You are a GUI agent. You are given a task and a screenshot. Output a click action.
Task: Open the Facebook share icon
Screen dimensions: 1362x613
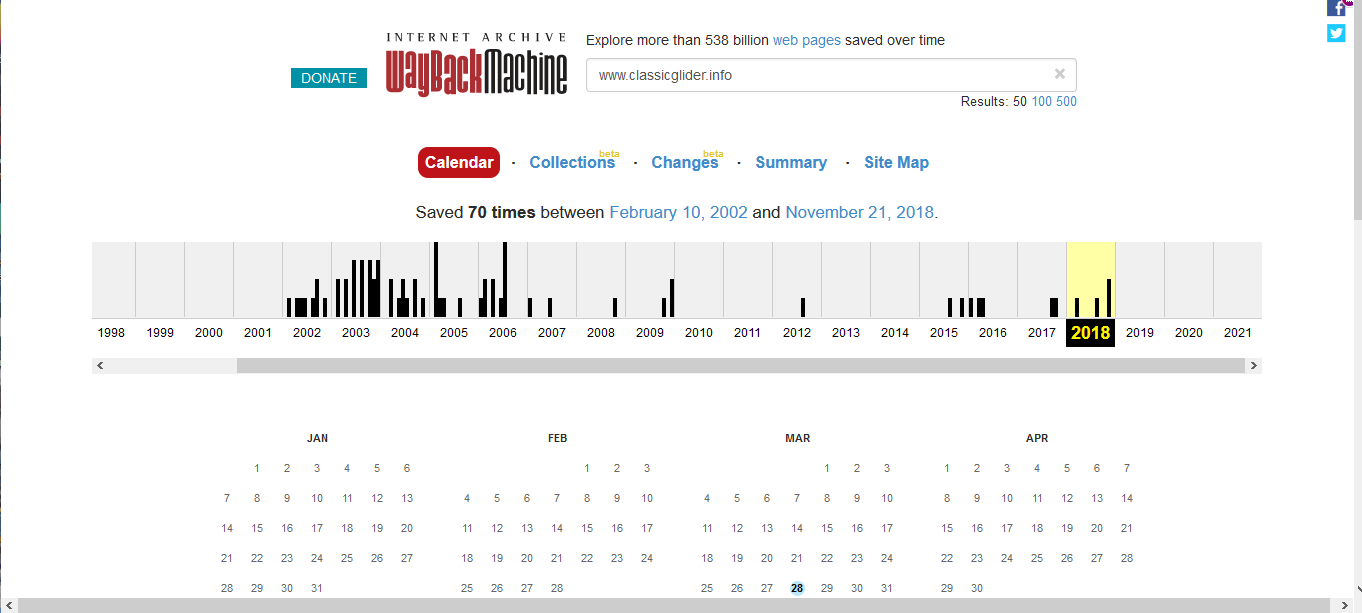1336,8
